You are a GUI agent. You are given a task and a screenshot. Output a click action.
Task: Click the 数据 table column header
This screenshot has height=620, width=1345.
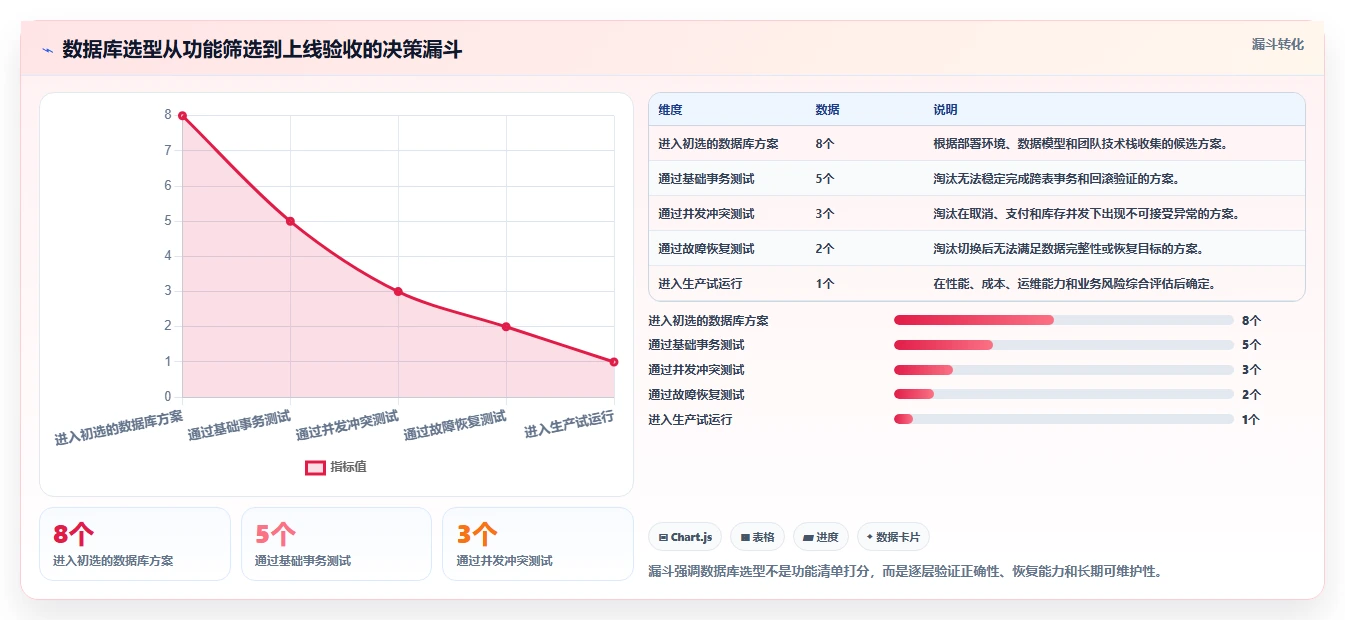tap(828, 109)
